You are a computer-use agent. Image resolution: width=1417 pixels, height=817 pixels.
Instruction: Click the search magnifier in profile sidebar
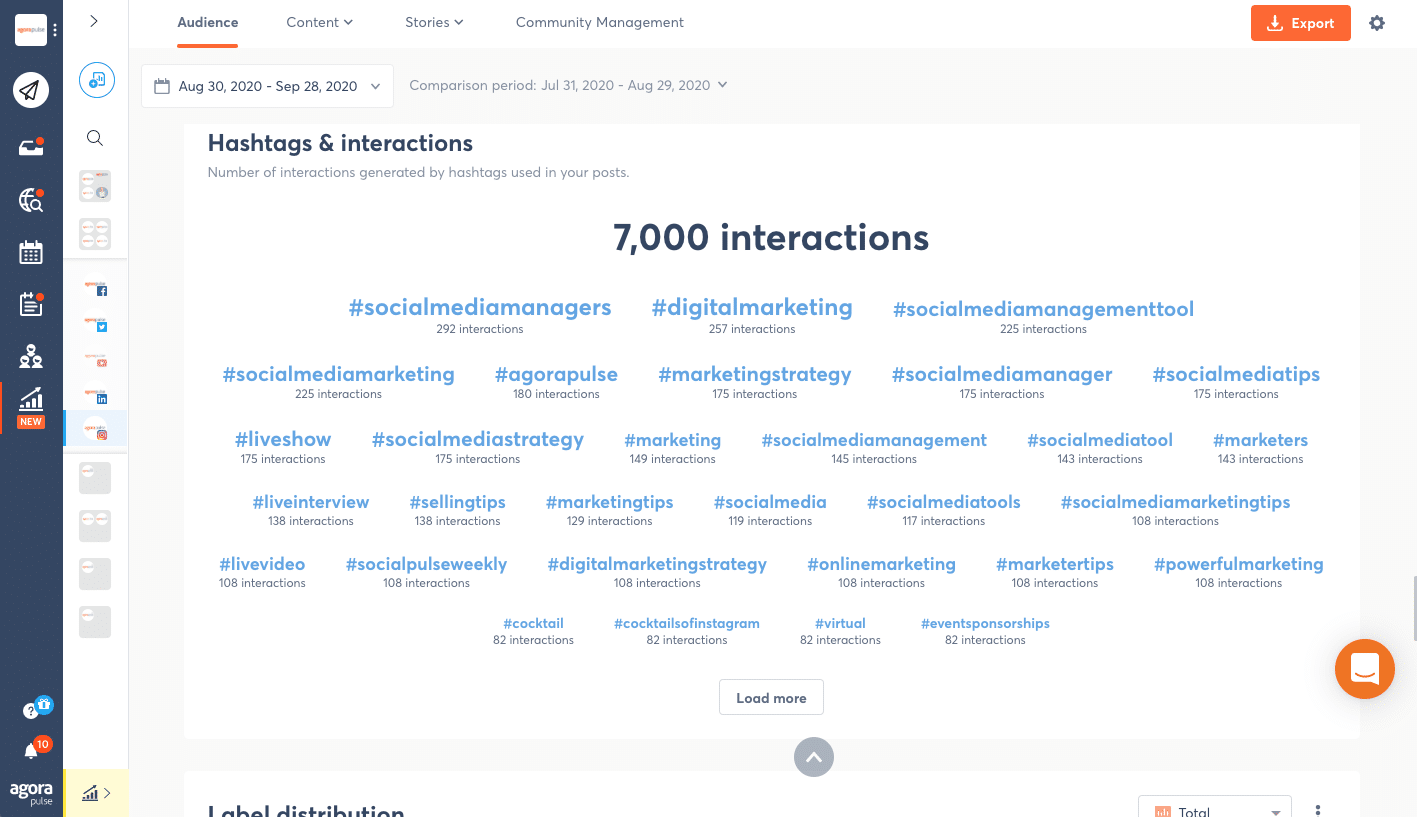tap(95, 138)
